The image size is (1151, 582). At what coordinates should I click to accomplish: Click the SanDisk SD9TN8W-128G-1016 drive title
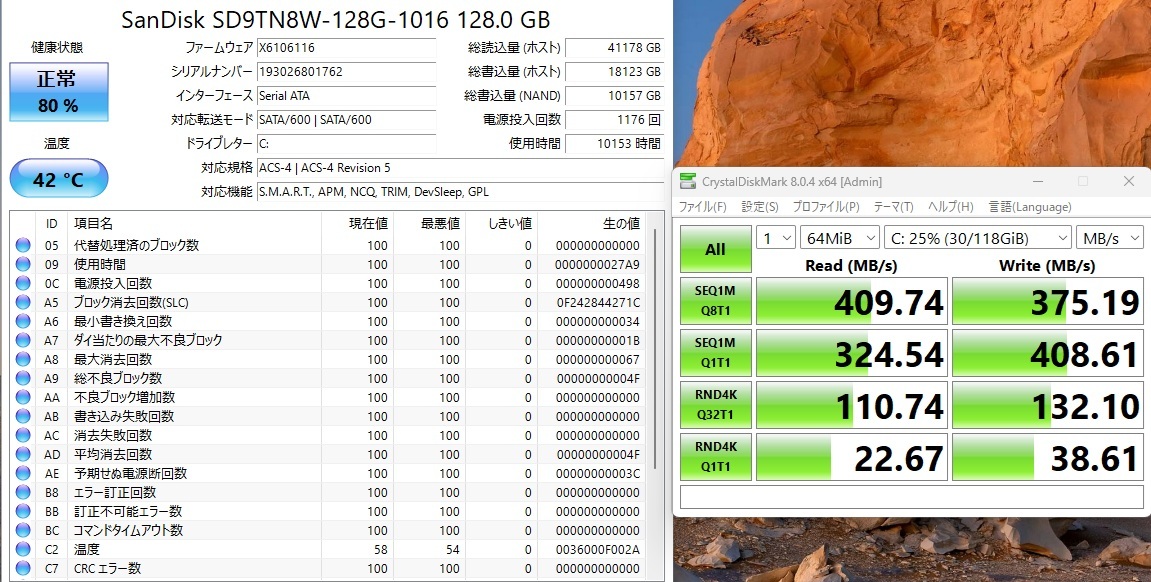click(x=335, y=19)
